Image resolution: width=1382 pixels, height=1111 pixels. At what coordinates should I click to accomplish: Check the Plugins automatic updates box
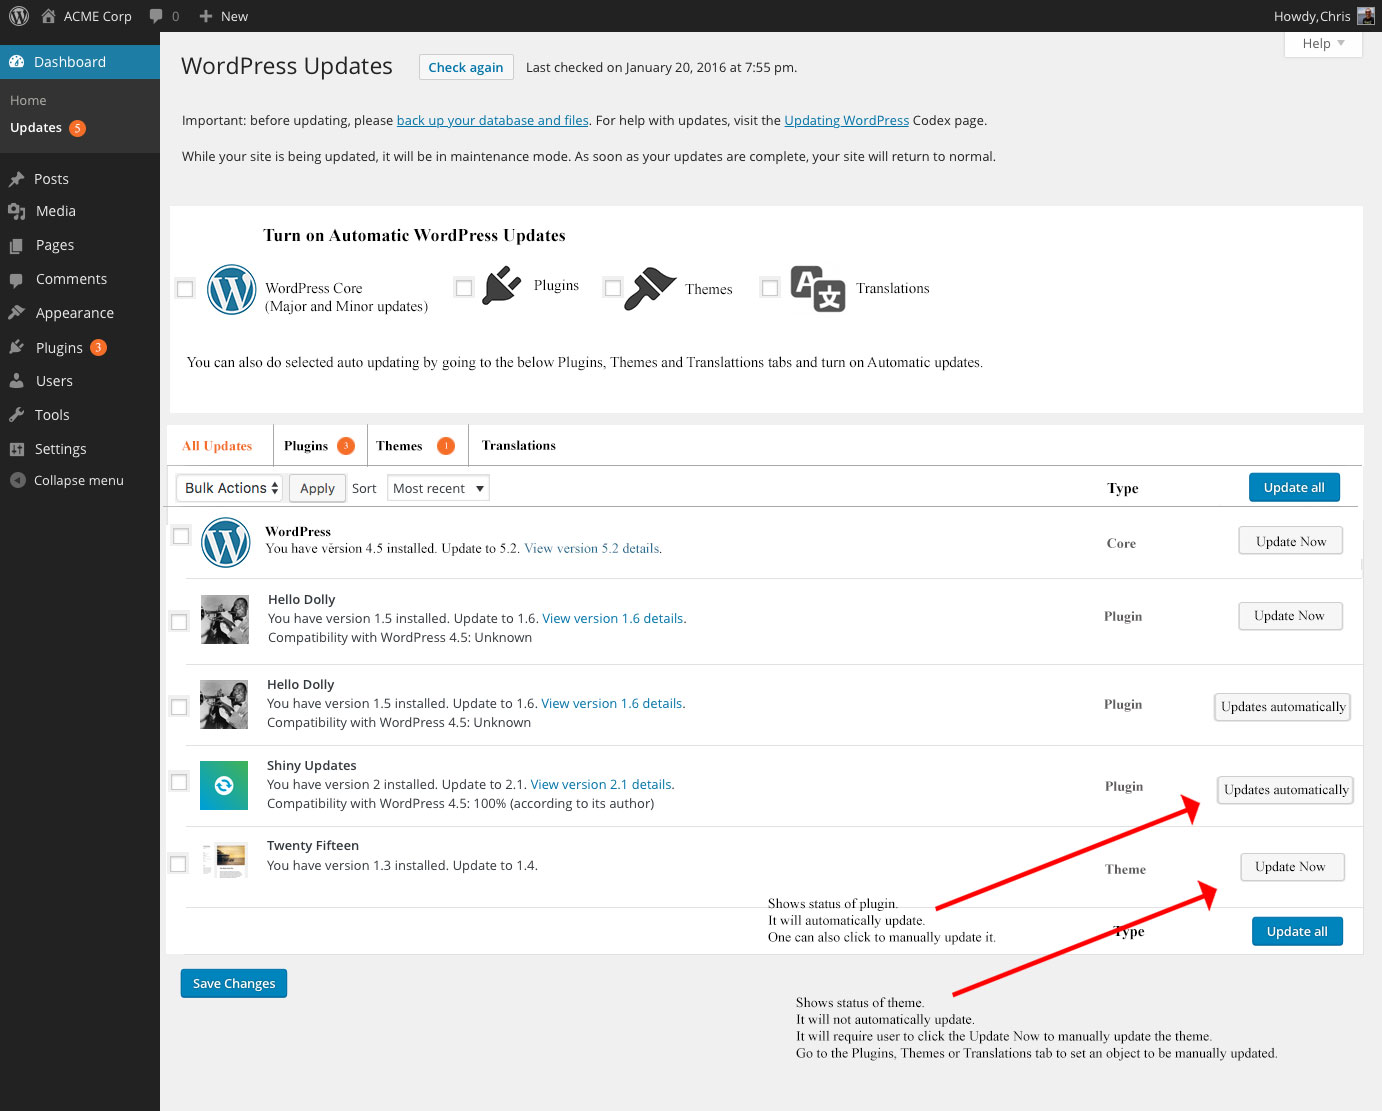(463, 287)
